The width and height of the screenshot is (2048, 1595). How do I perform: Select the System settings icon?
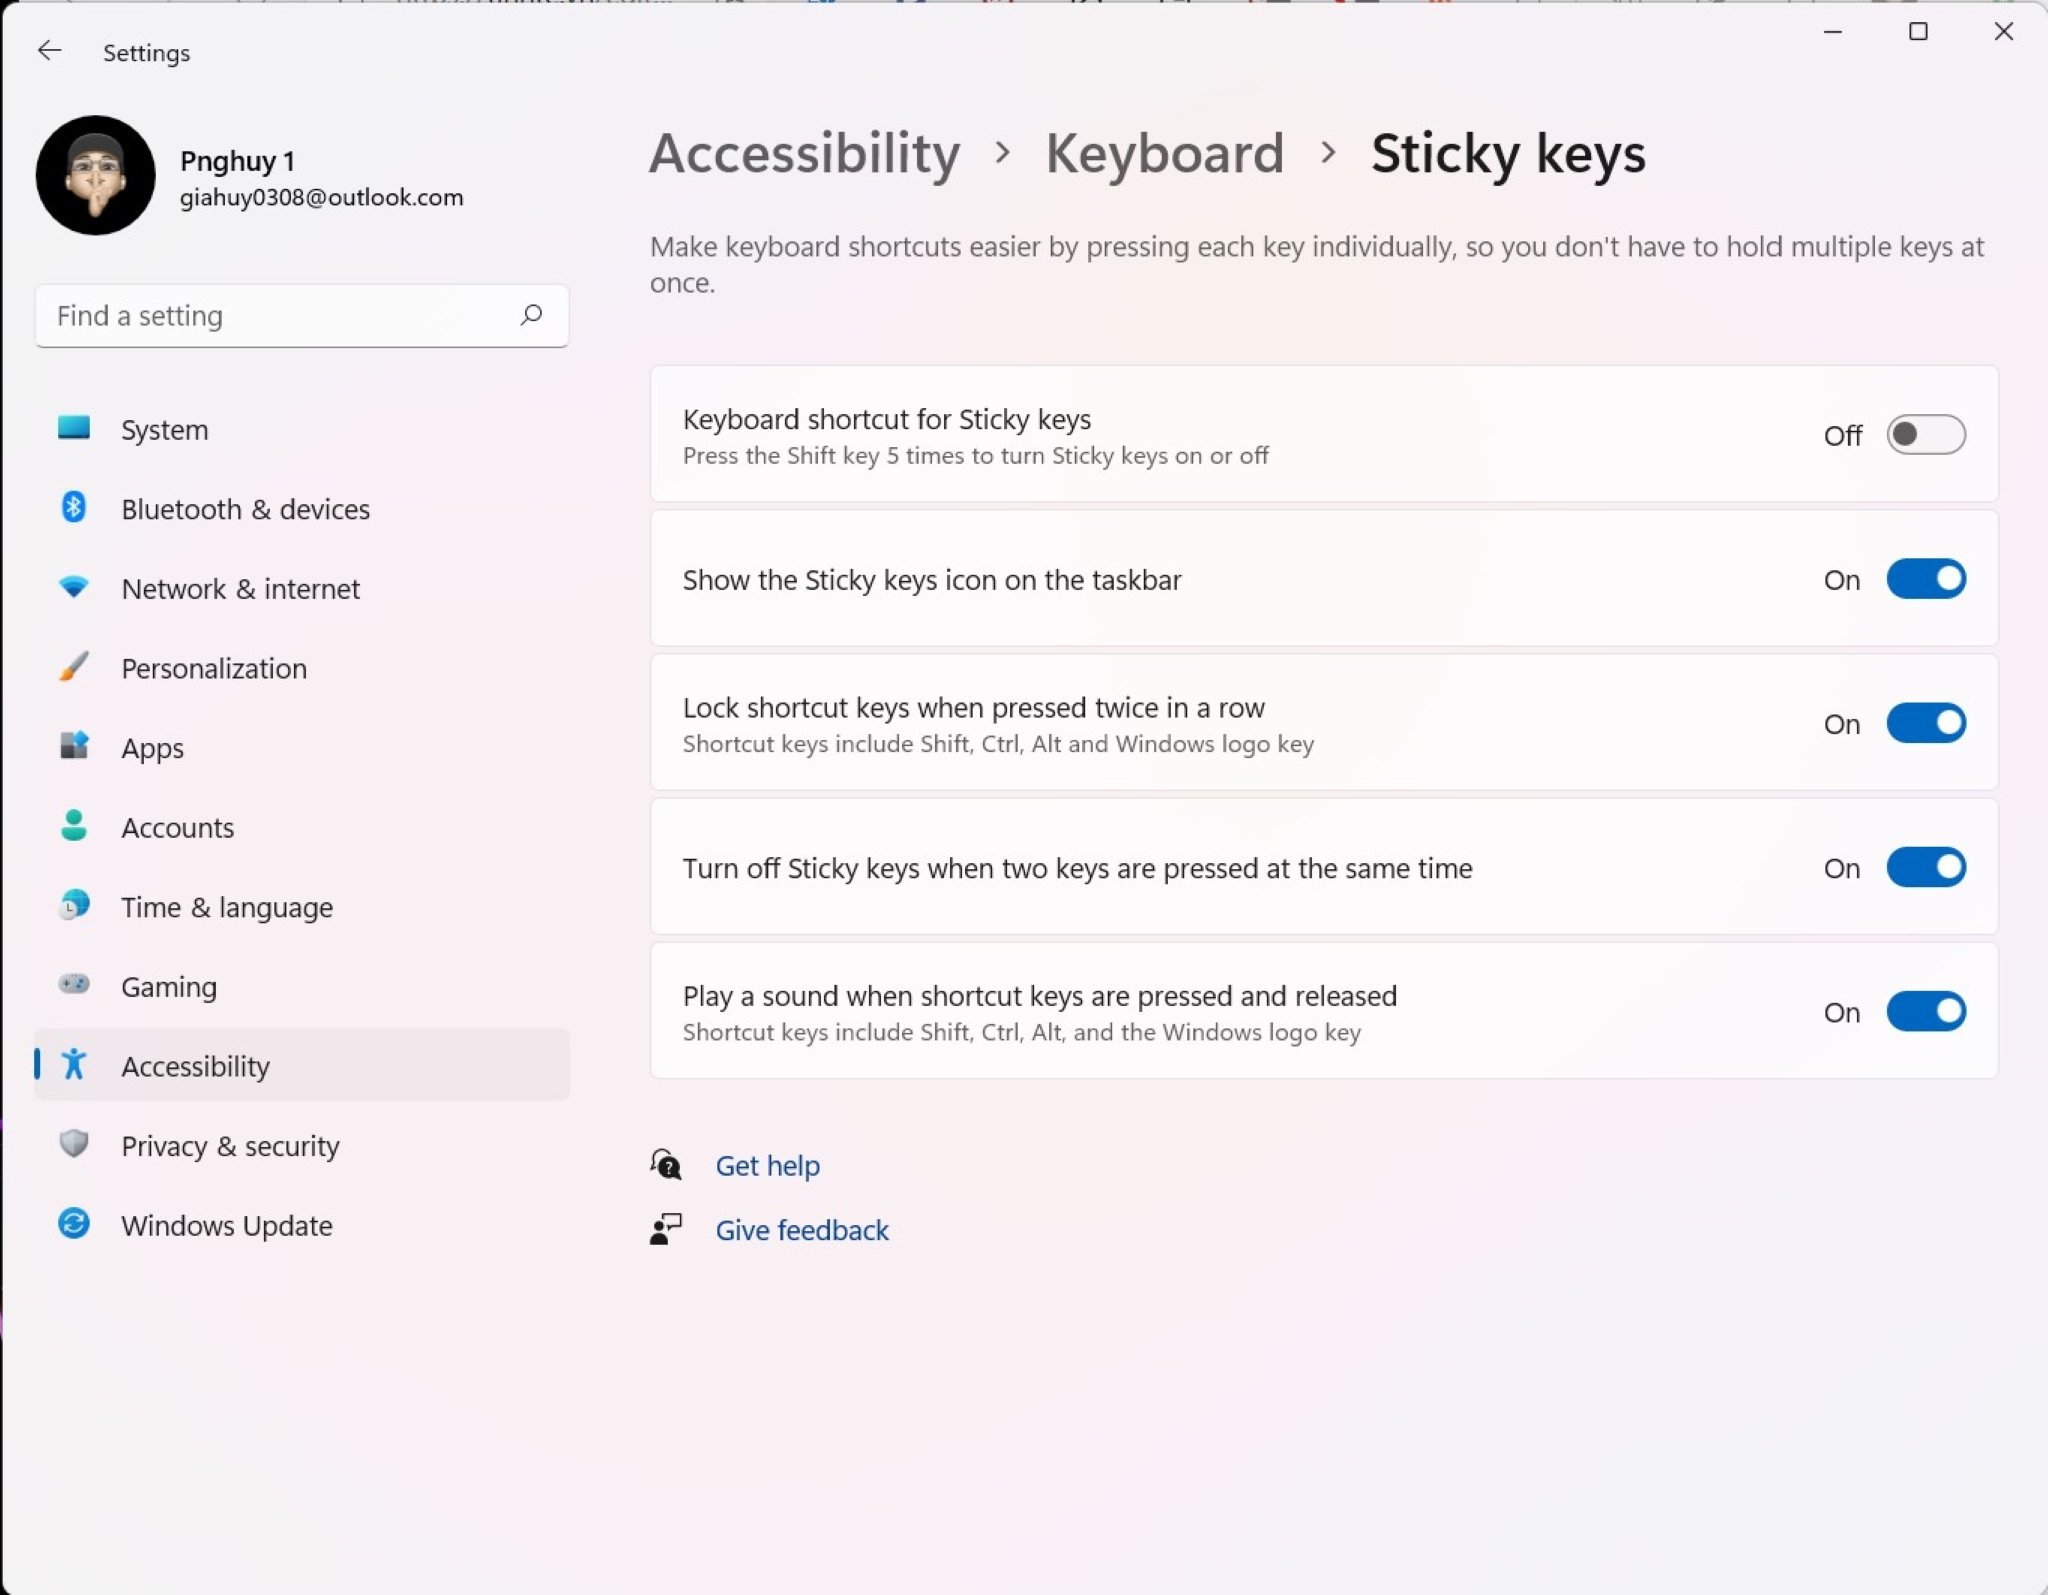pos(74,429)
